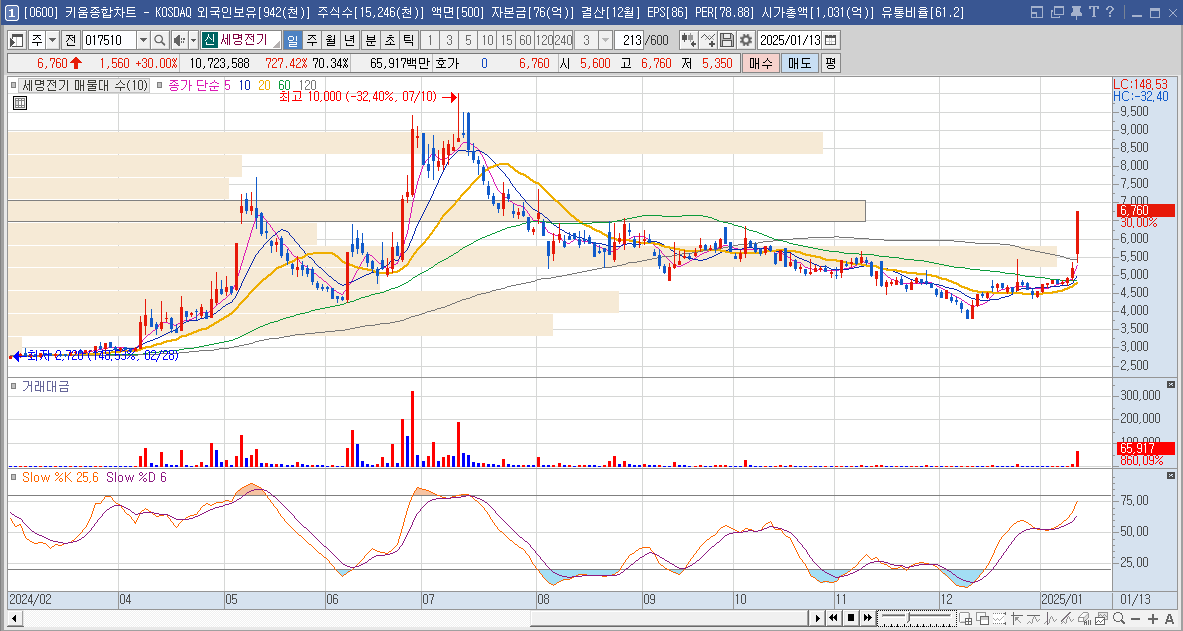Click the bottom dotted chart range icon
Image resolution: width=1183 pixels, height=631 pixels.
pyautogui.click(x=999, y=618)
